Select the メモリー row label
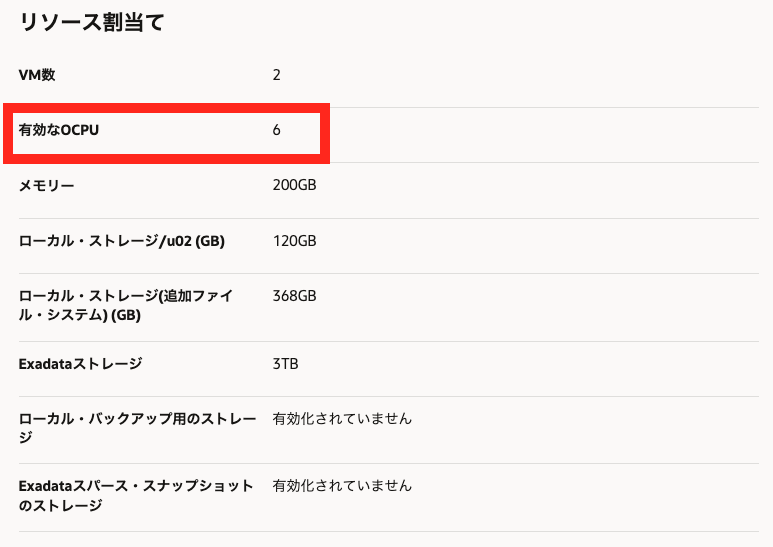Viewport: 773px width, 547px height. [x=46, y=186]
